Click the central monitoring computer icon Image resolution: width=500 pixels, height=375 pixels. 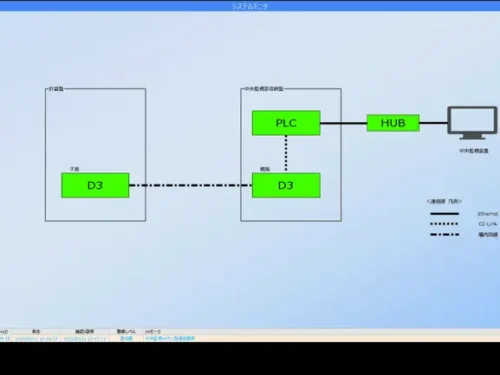click(x=472, y=123)
